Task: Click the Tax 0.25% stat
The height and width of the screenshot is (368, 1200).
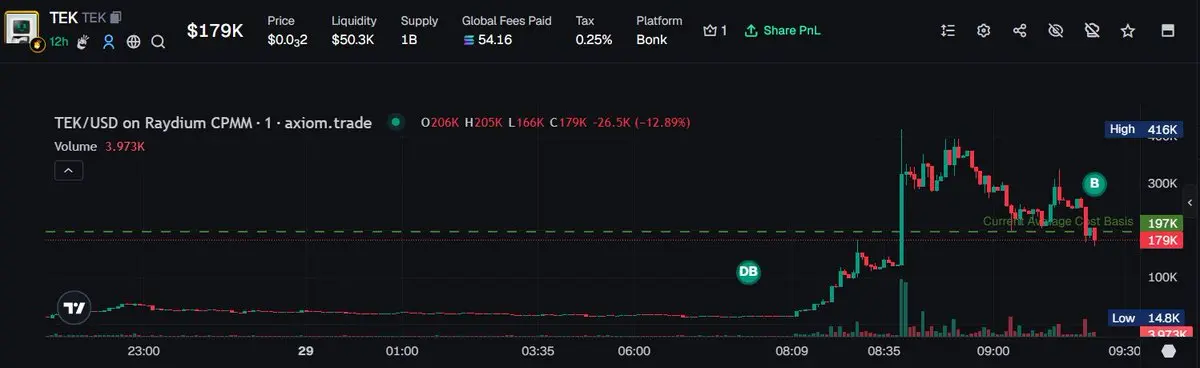Action: pos(594,30)
